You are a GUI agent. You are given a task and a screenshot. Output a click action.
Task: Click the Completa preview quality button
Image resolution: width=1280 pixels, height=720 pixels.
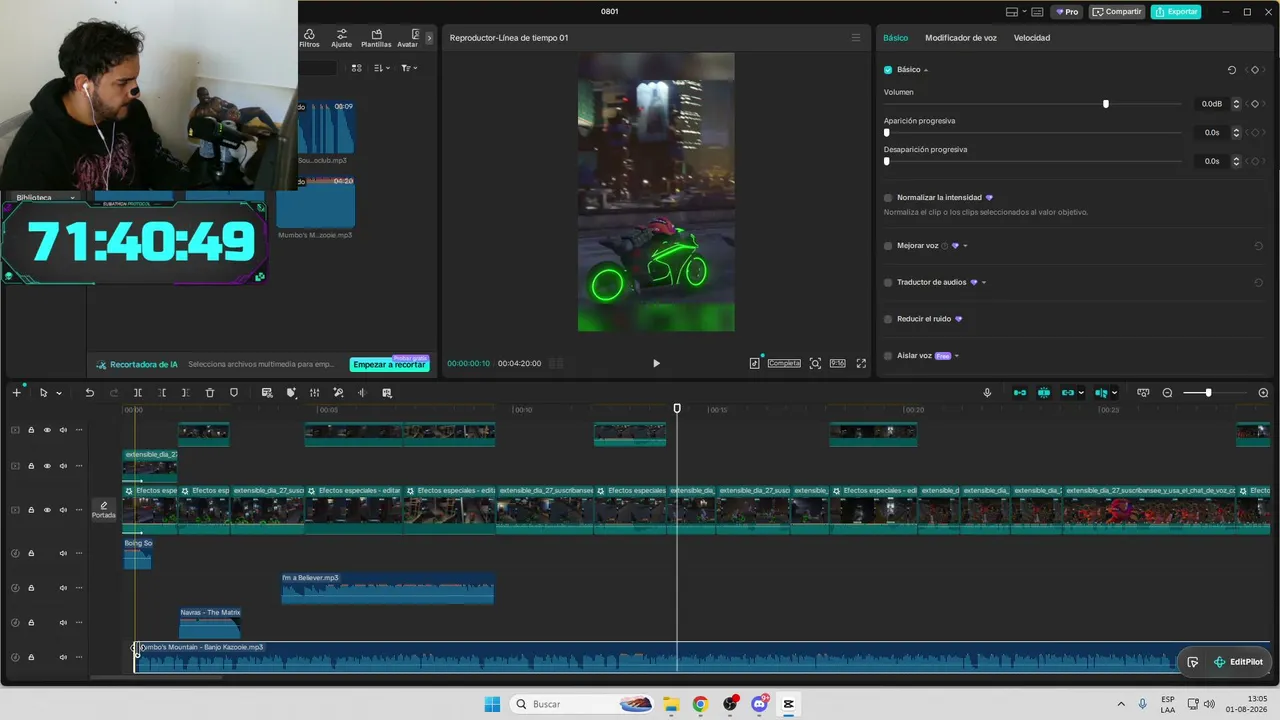point(784,363)
